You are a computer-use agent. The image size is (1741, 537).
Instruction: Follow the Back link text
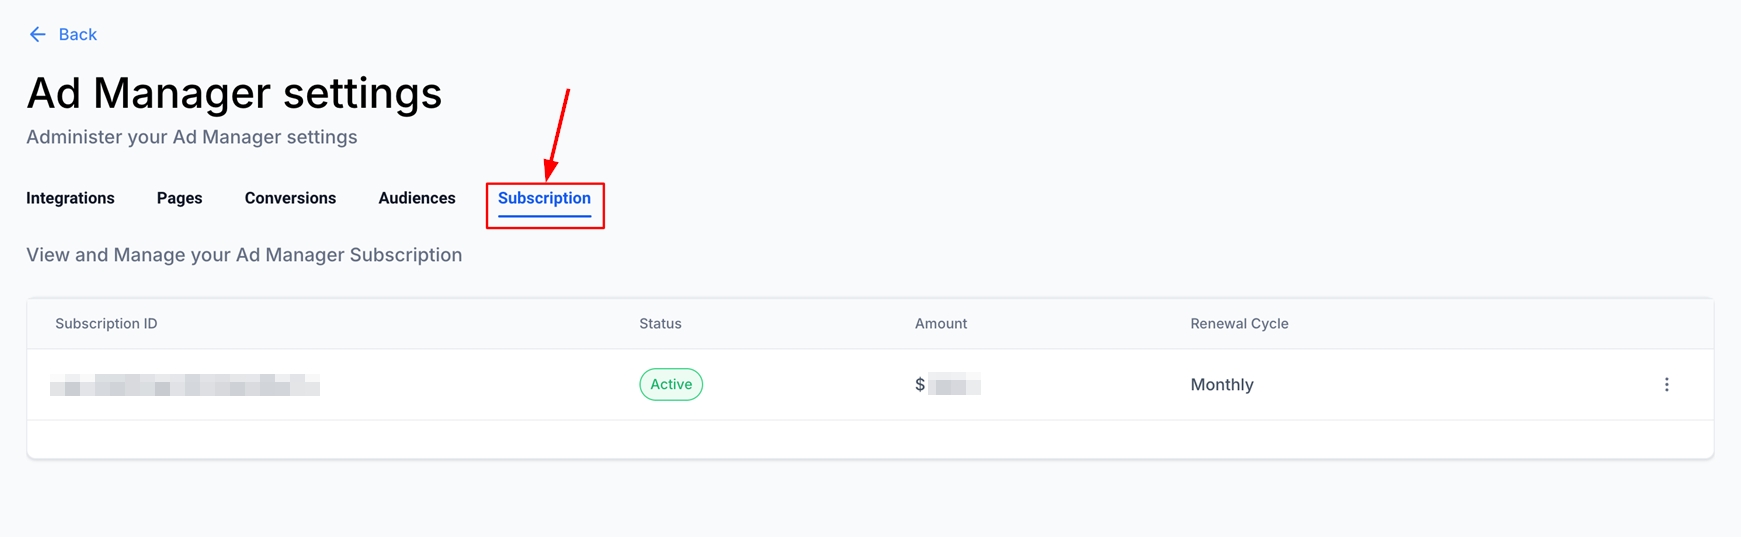click(77, 35)
